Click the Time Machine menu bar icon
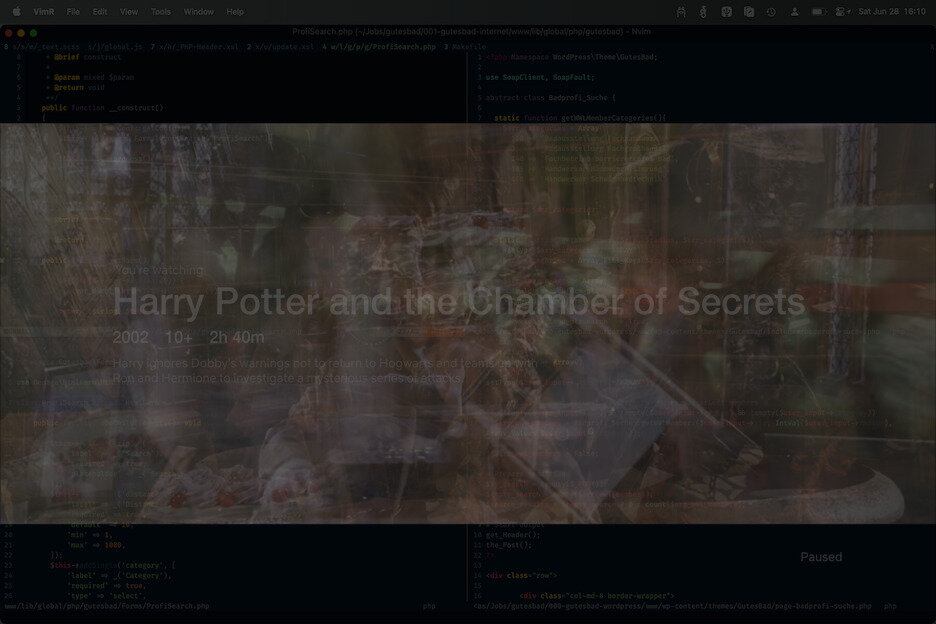 tap(771, 11)
